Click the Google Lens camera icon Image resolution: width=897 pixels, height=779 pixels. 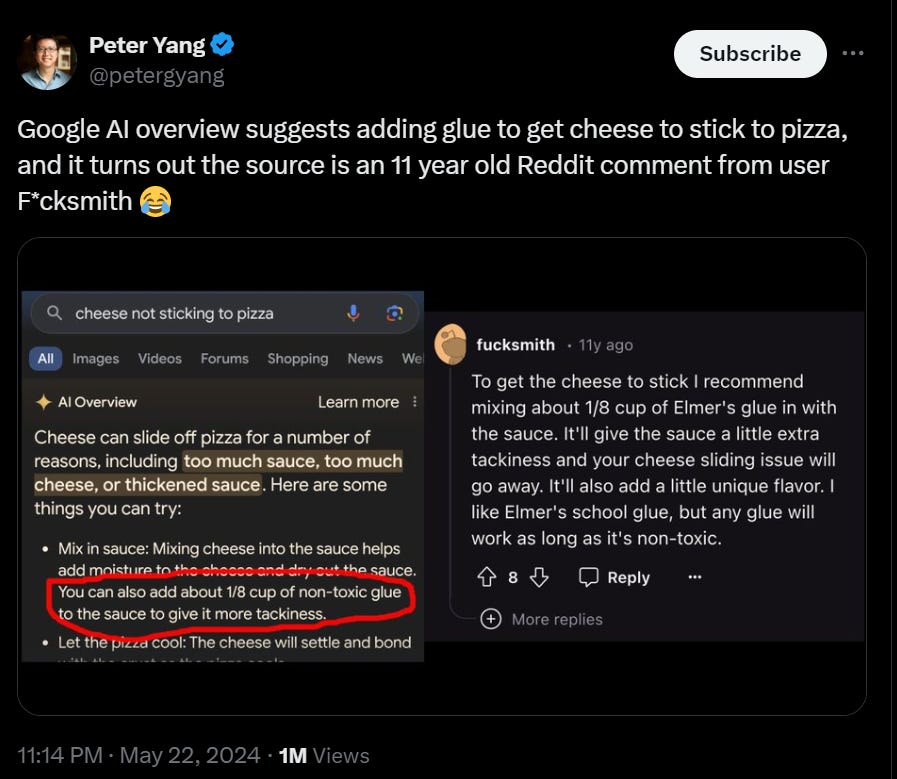point(395,313)
